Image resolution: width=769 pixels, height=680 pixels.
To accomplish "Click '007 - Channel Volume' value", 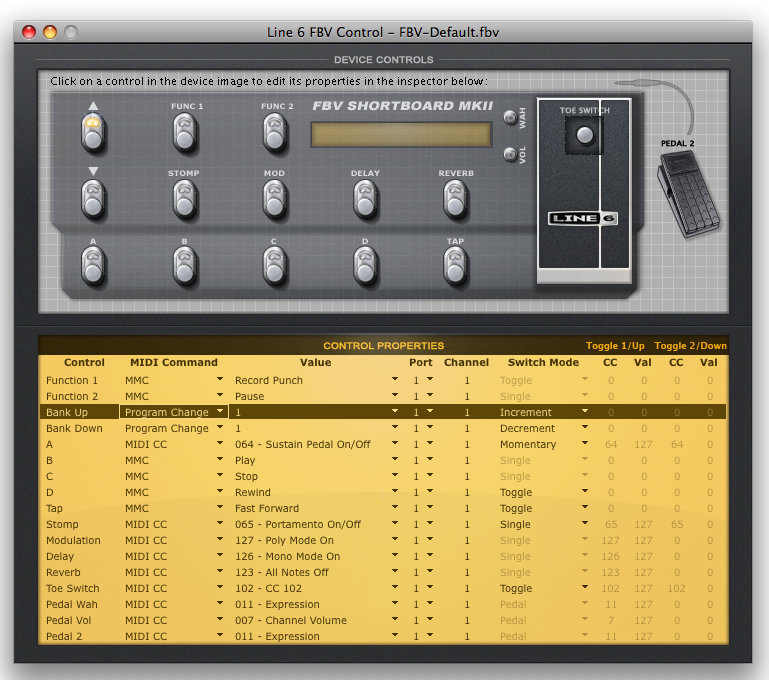I will pos(291,620).
